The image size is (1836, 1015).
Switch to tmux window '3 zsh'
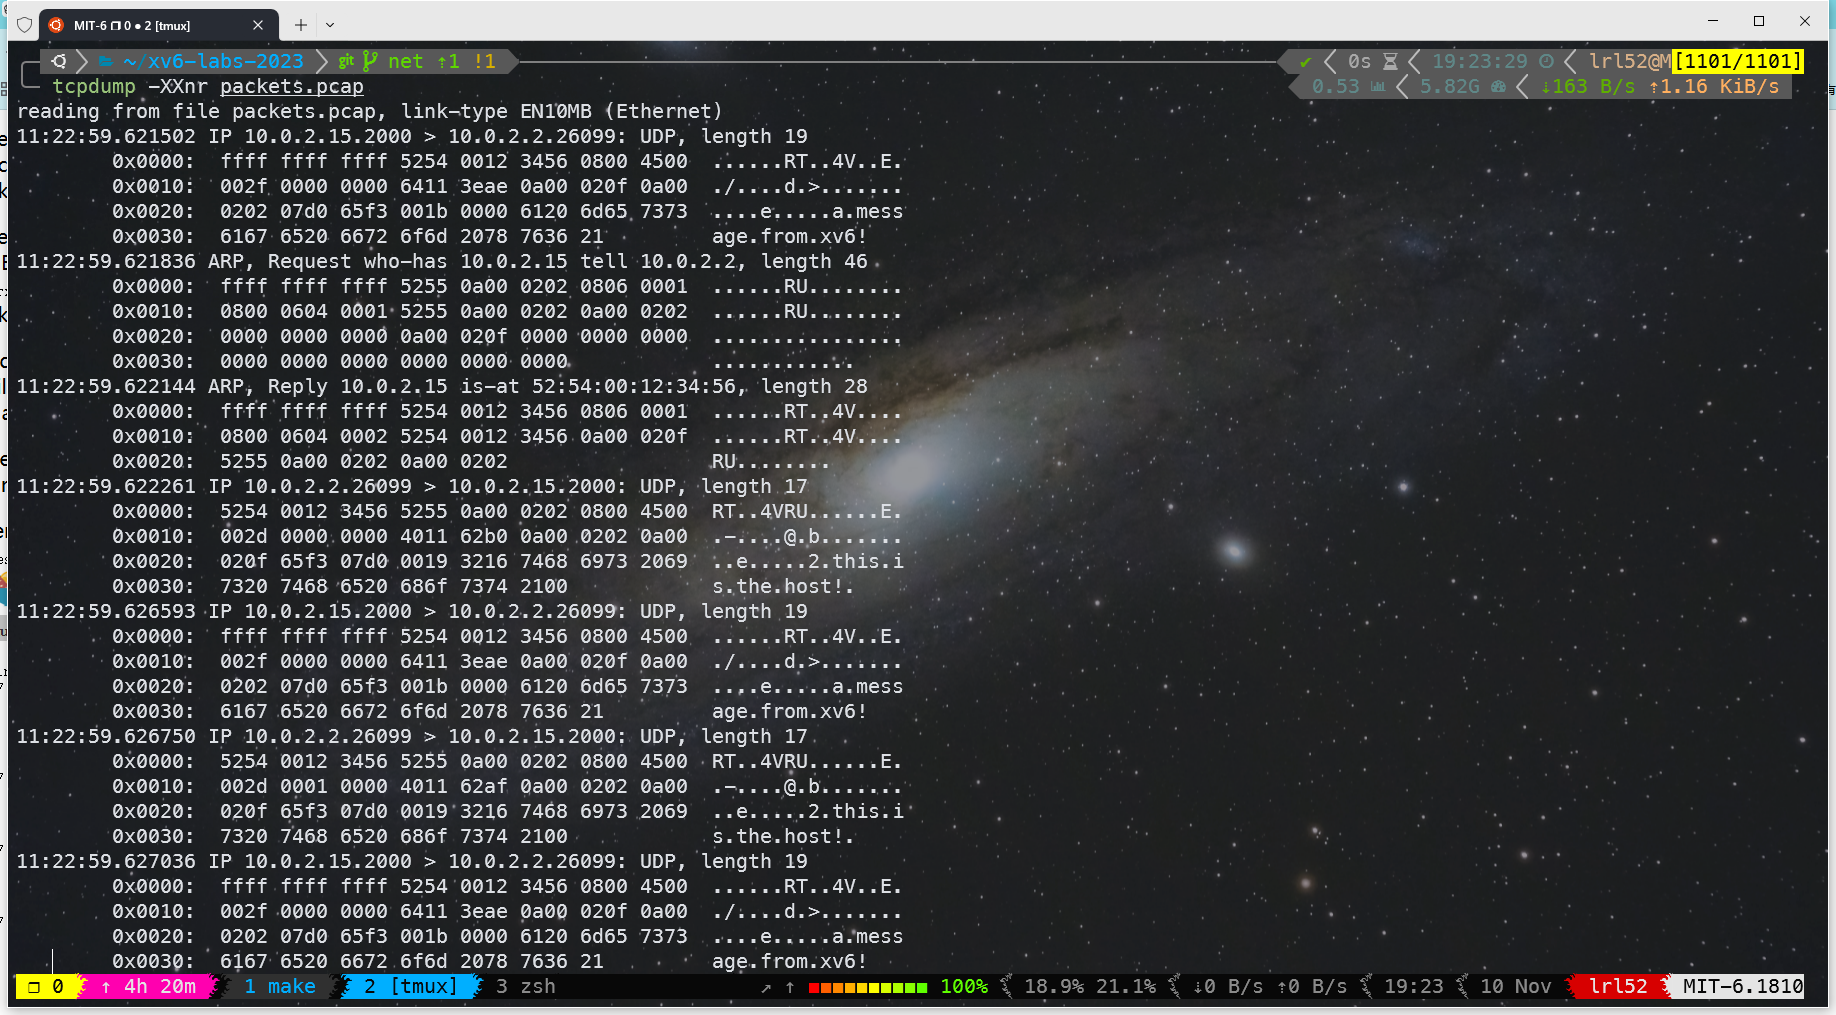526,986
